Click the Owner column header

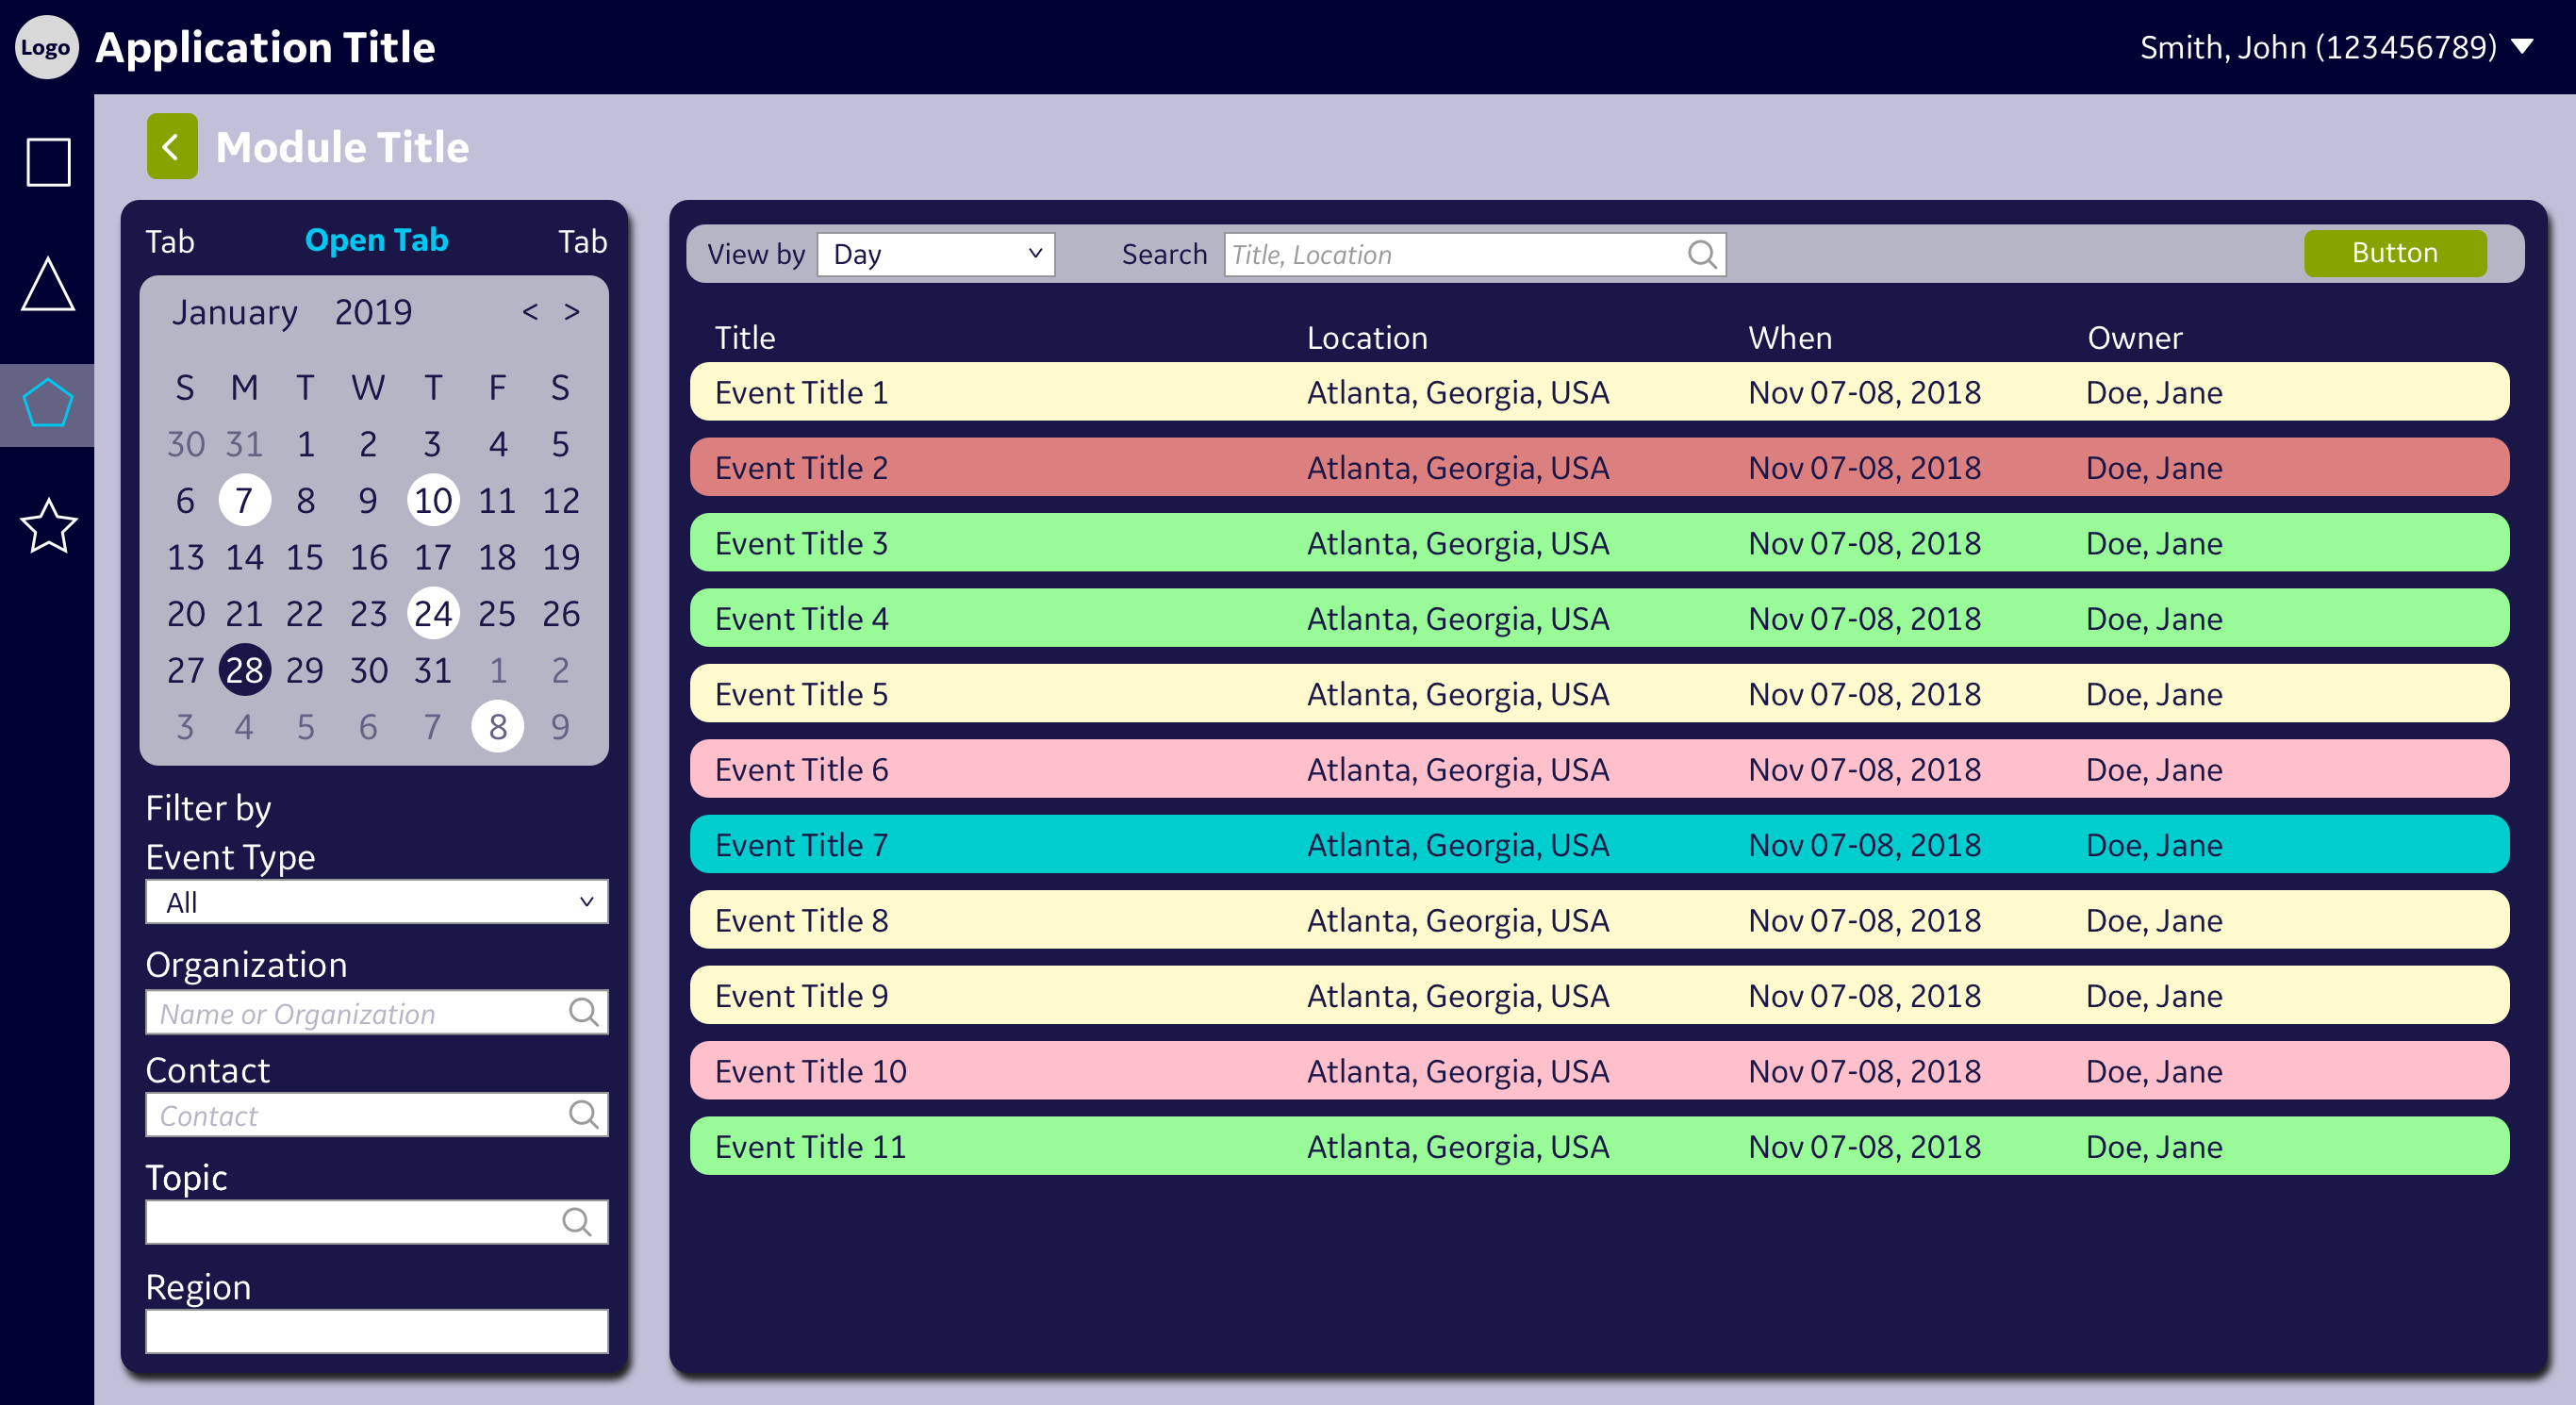pos(2134,338)
